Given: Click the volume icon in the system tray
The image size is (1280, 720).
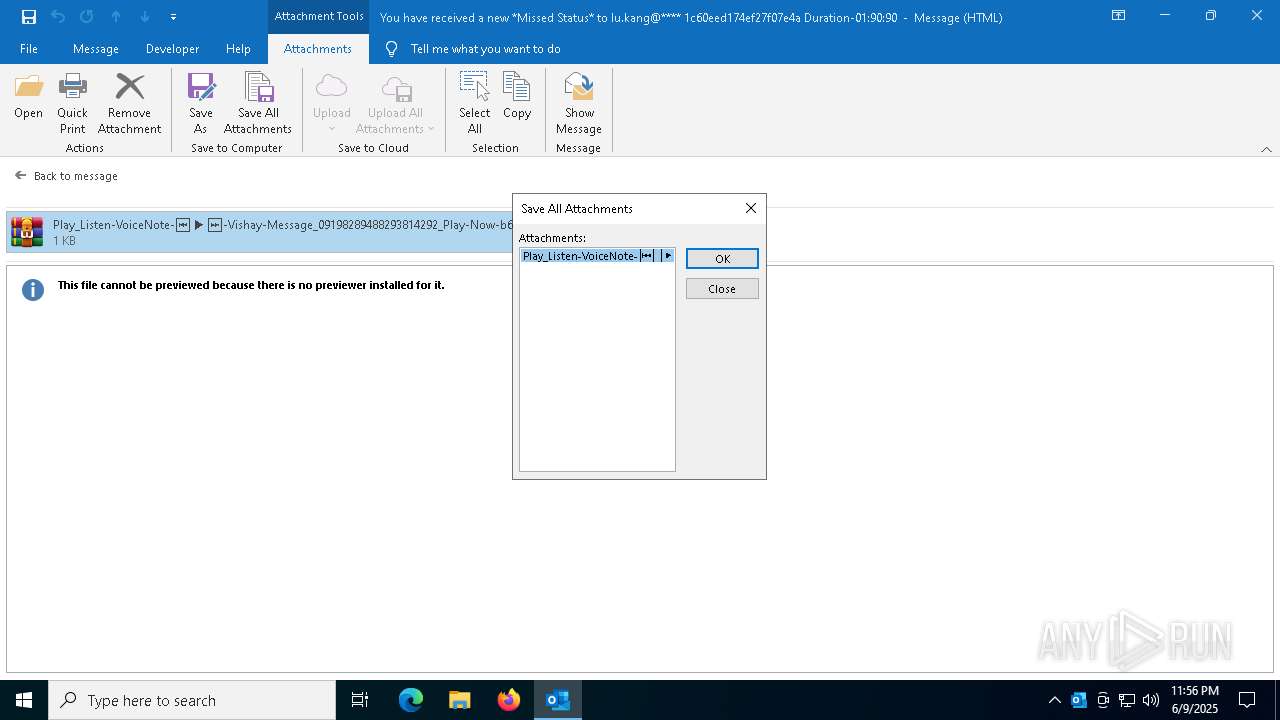Looking at the screenshot, I should (1151, 700).
